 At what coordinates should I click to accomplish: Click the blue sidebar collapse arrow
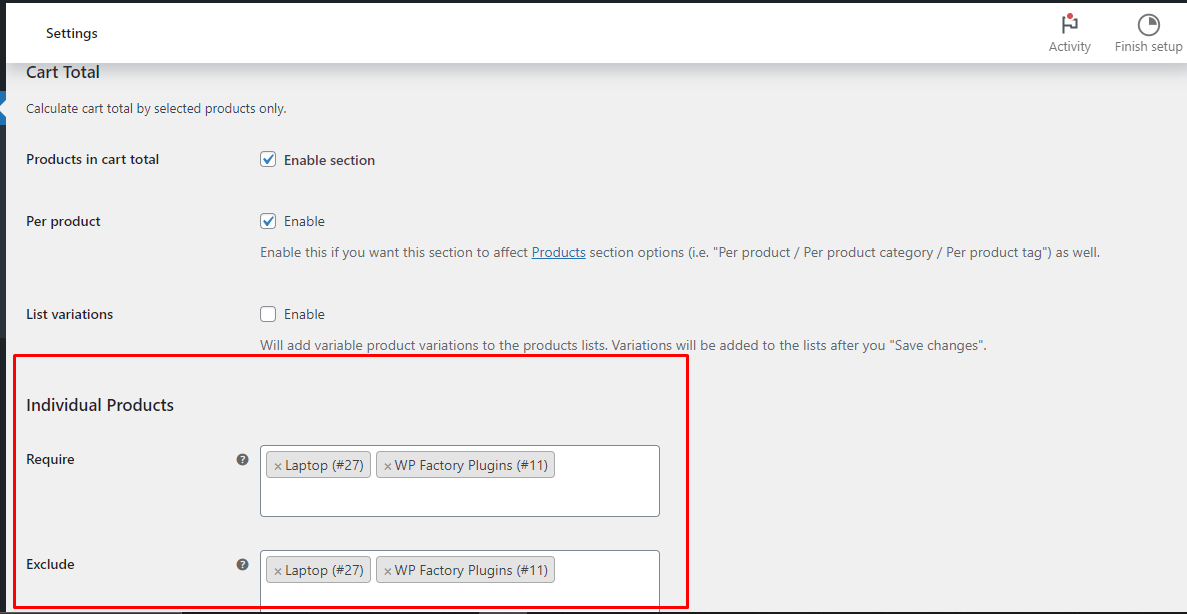pos(3,108)
